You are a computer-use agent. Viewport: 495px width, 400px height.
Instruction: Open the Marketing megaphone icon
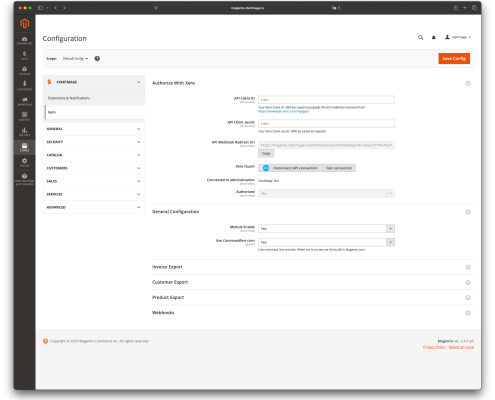click(x=24, y=101)
